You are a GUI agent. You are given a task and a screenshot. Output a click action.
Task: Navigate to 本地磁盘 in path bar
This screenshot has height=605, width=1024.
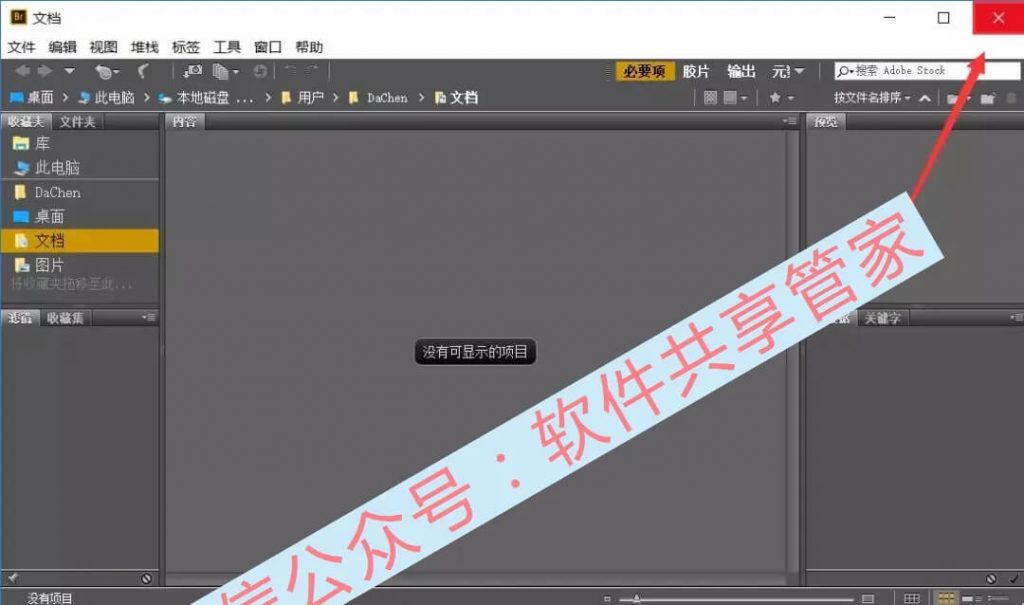click(x=206, y=97)
